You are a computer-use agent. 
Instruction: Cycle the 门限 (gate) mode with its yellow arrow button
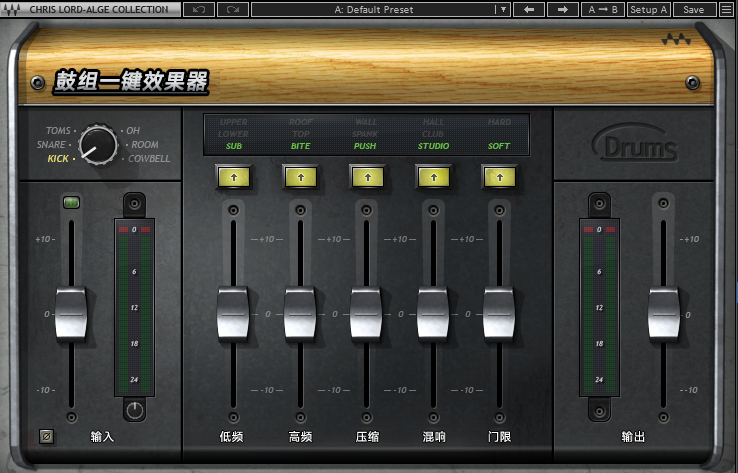tap(499, 177)
